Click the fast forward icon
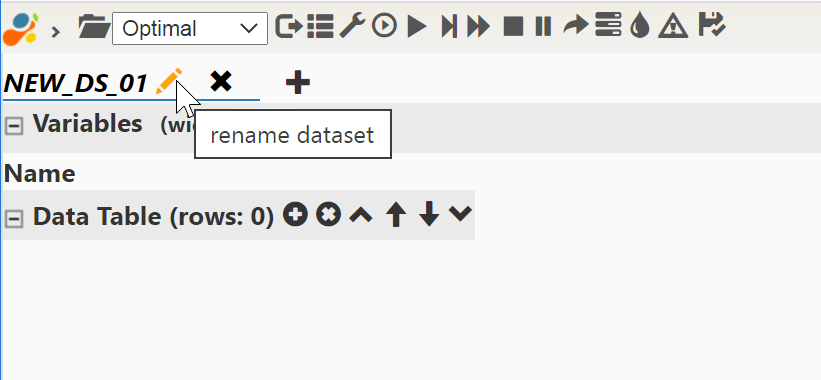 pos(479,26)
